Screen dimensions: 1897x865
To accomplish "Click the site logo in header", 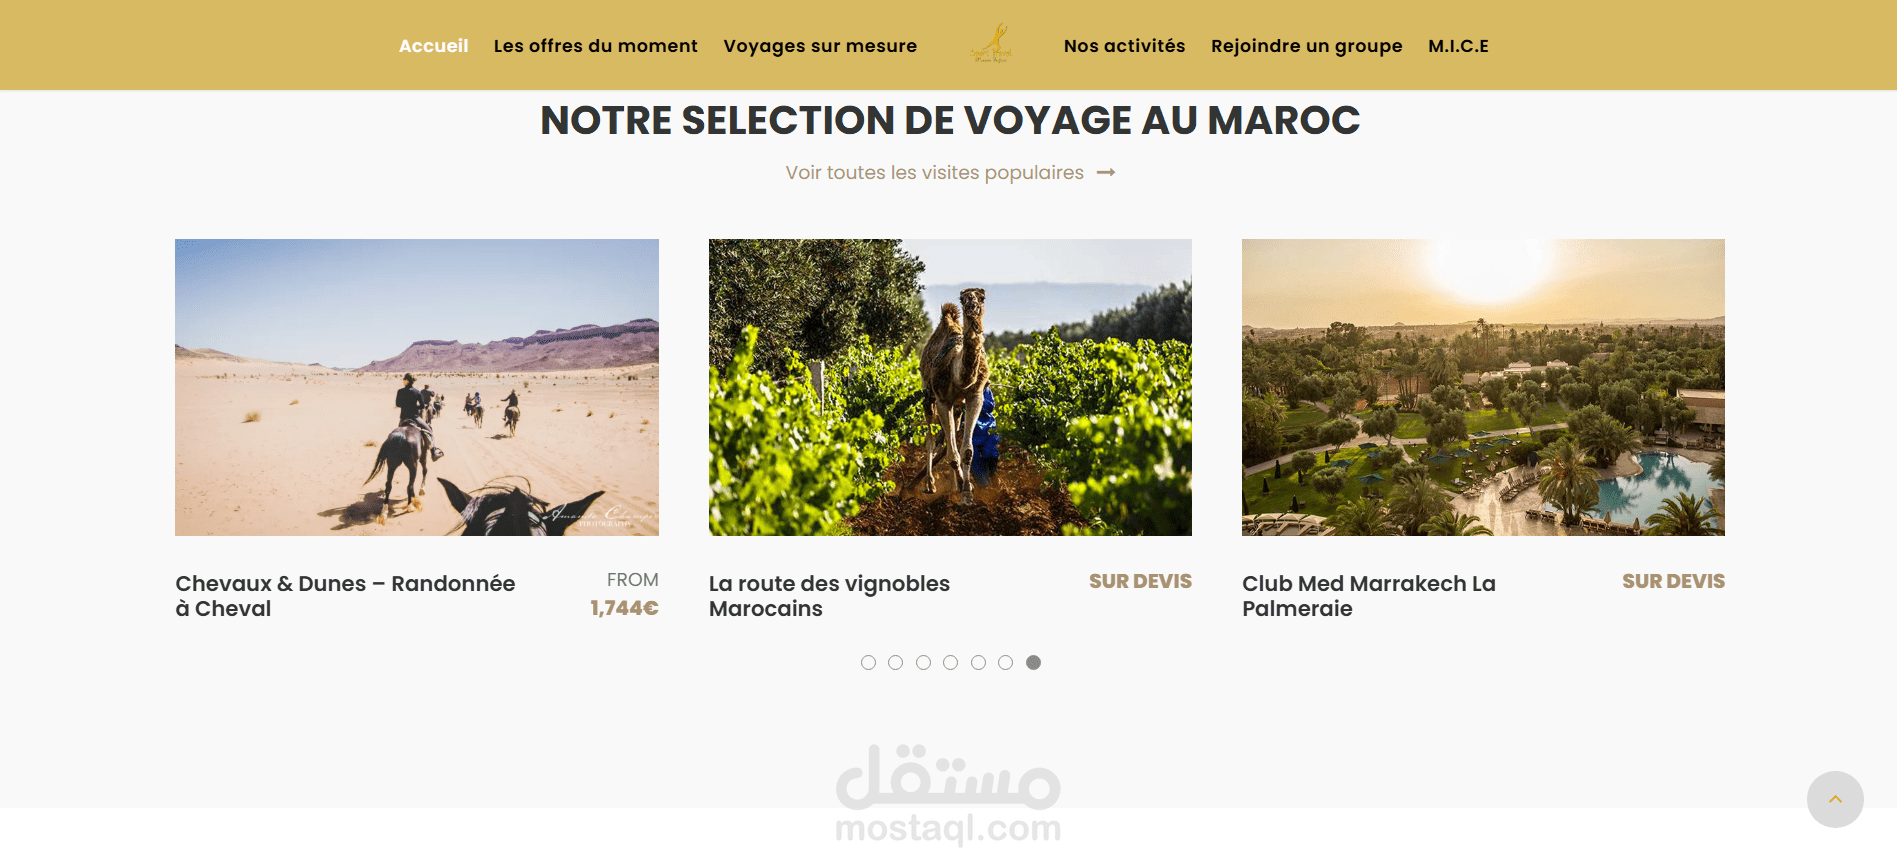I will (991, 45).
